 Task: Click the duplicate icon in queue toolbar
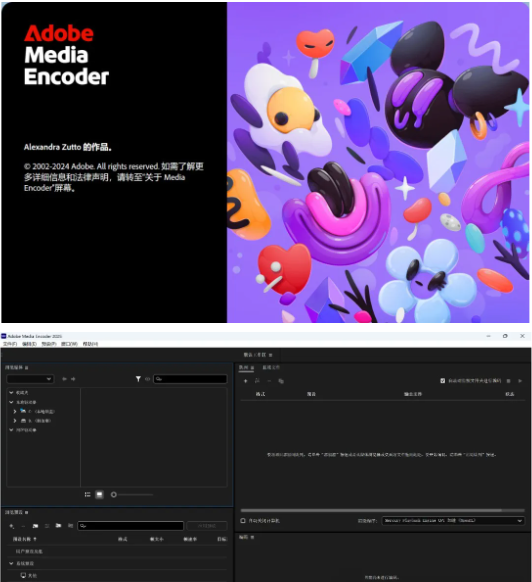coord(281,381)
